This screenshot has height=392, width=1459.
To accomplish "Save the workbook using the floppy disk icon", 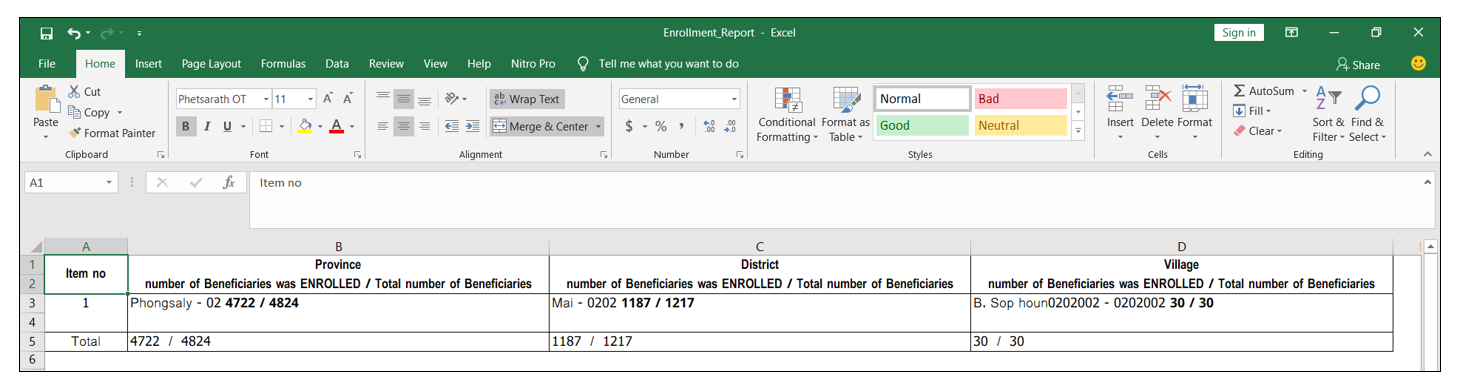I will pos(46,33).
